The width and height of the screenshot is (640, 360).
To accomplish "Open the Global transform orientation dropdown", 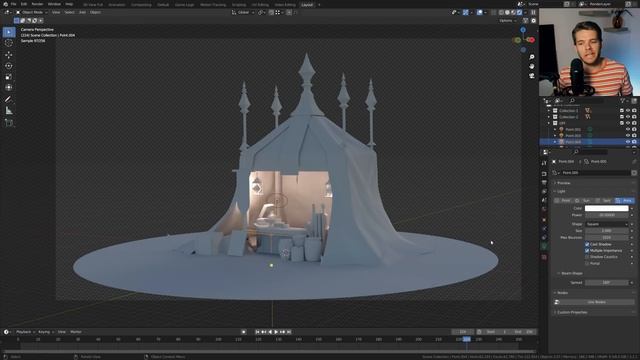I will 243,12.
